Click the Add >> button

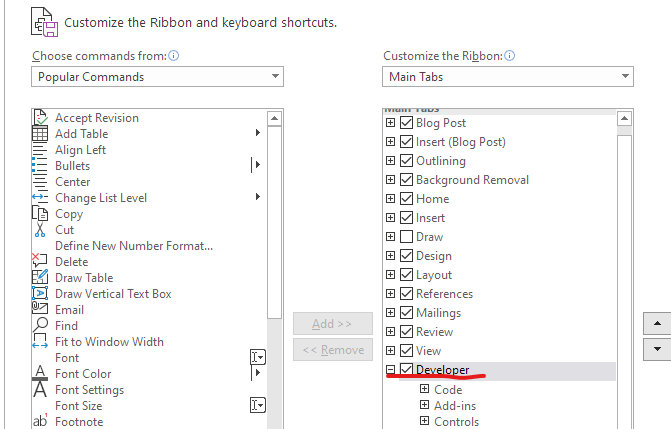coord(332,324)
